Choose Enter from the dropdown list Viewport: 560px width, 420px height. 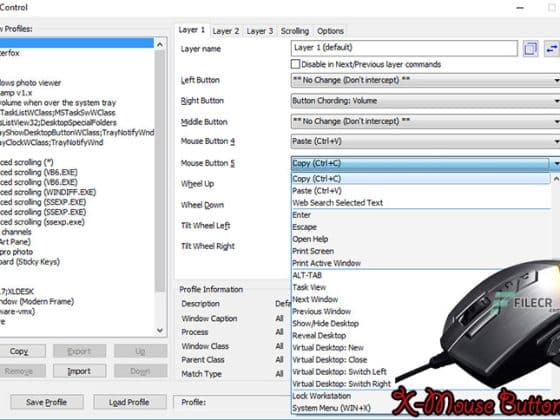tap(421, 215)
